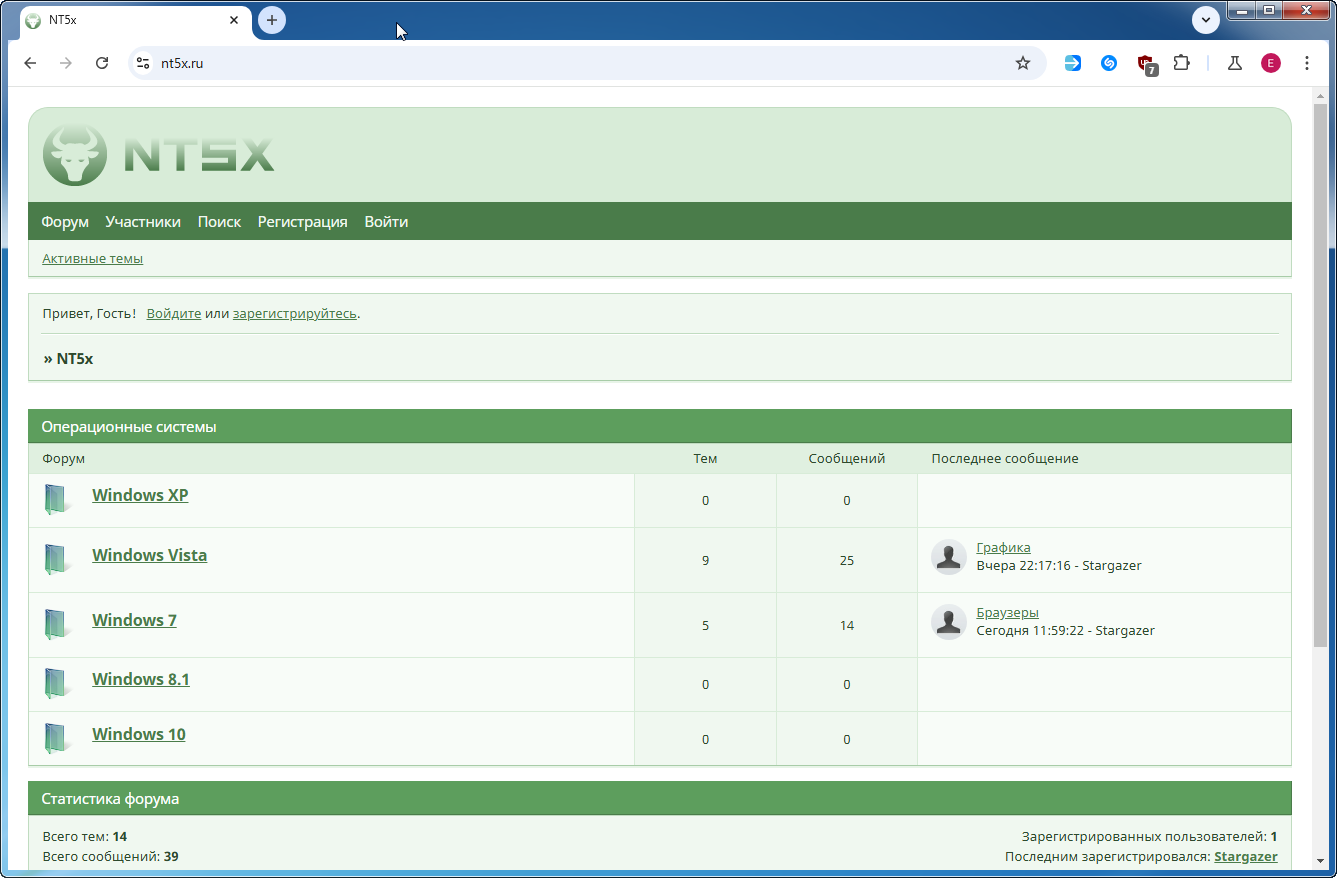Open a new browser tab
The image size is (1337, 878).
coord(272,20)
